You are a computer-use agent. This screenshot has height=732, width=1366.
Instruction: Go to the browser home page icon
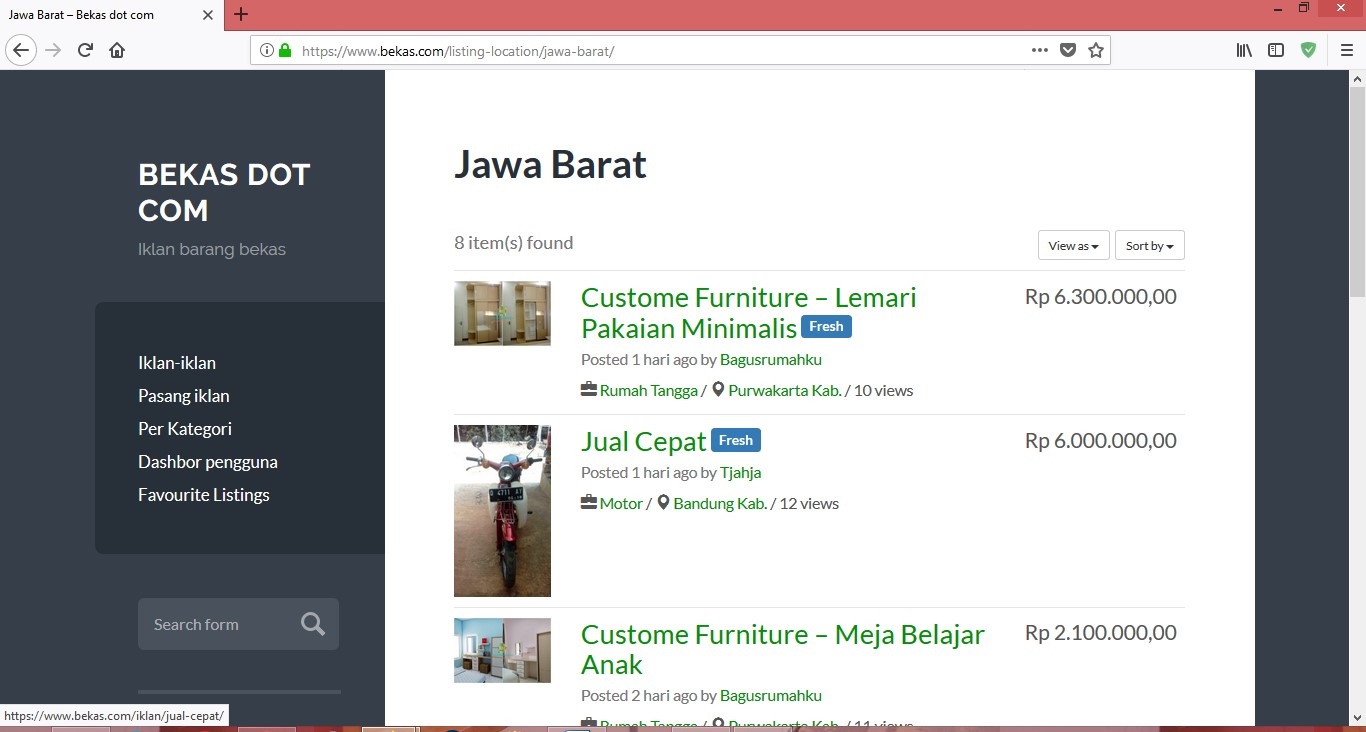tap(117, 50)
